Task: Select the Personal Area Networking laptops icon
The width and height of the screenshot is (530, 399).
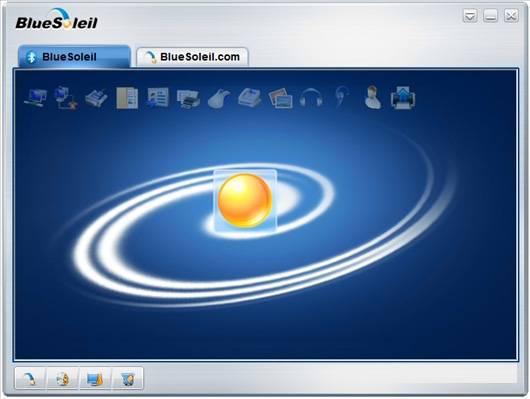Action: 35,98
